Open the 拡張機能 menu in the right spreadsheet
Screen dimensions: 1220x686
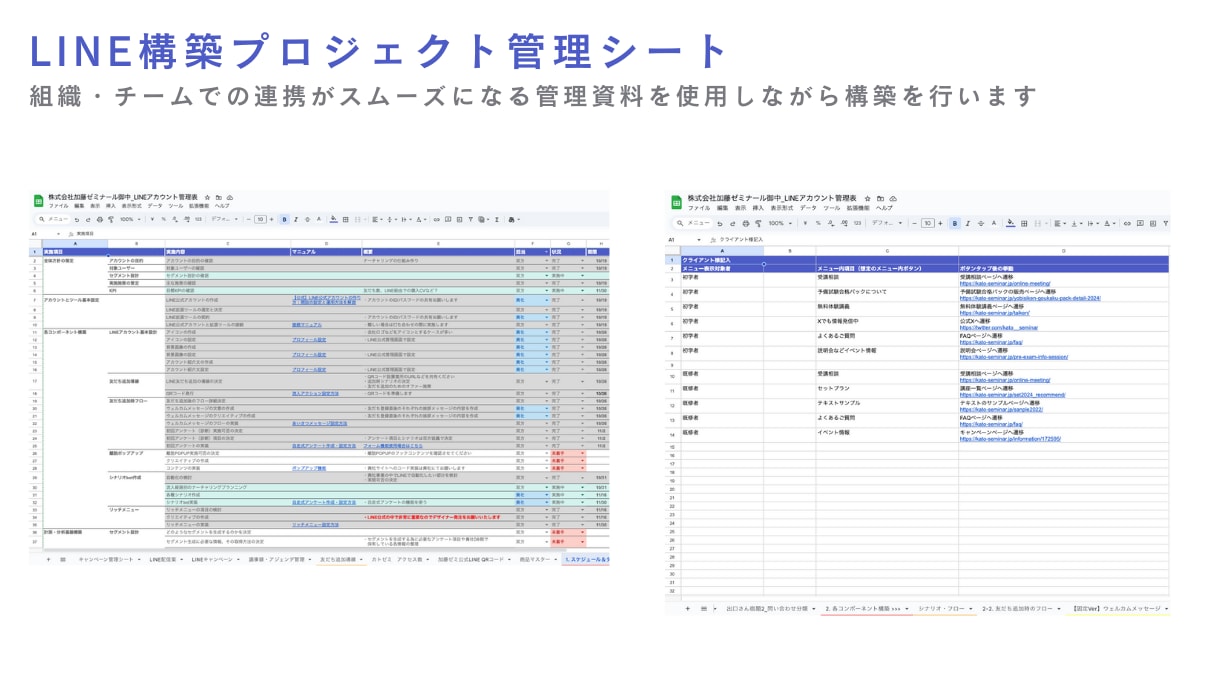point(858,208)
